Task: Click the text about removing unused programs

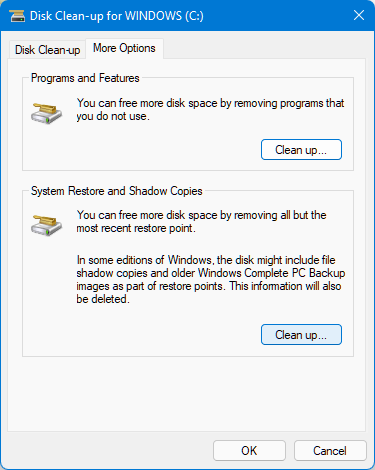Action: (210, 110)
